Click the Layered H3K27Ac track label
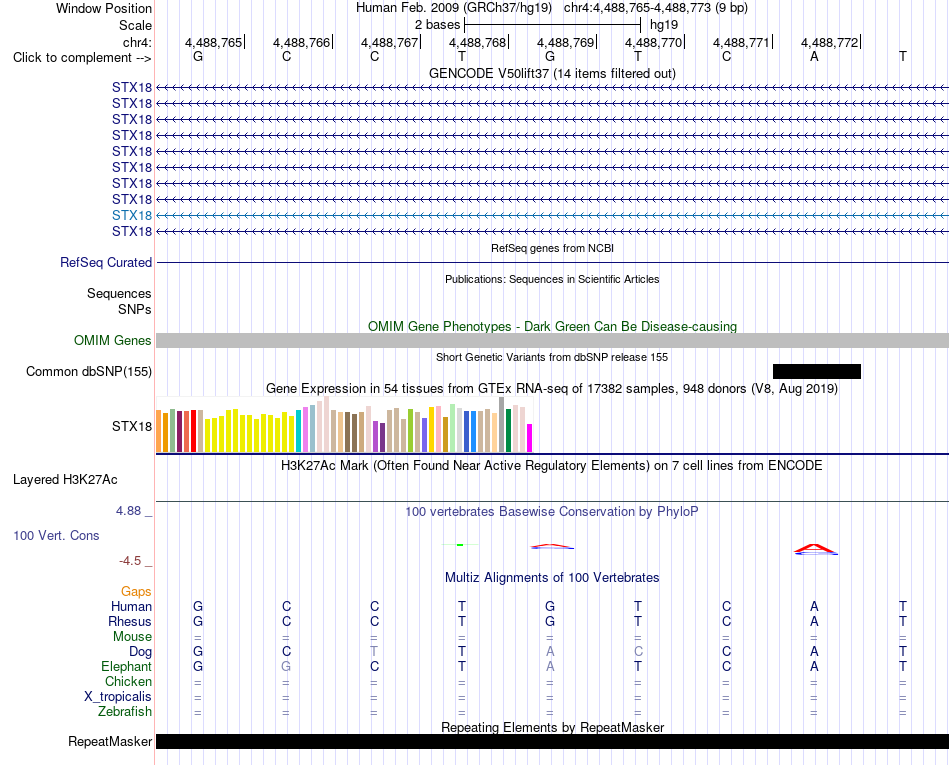 pos(65,480)
